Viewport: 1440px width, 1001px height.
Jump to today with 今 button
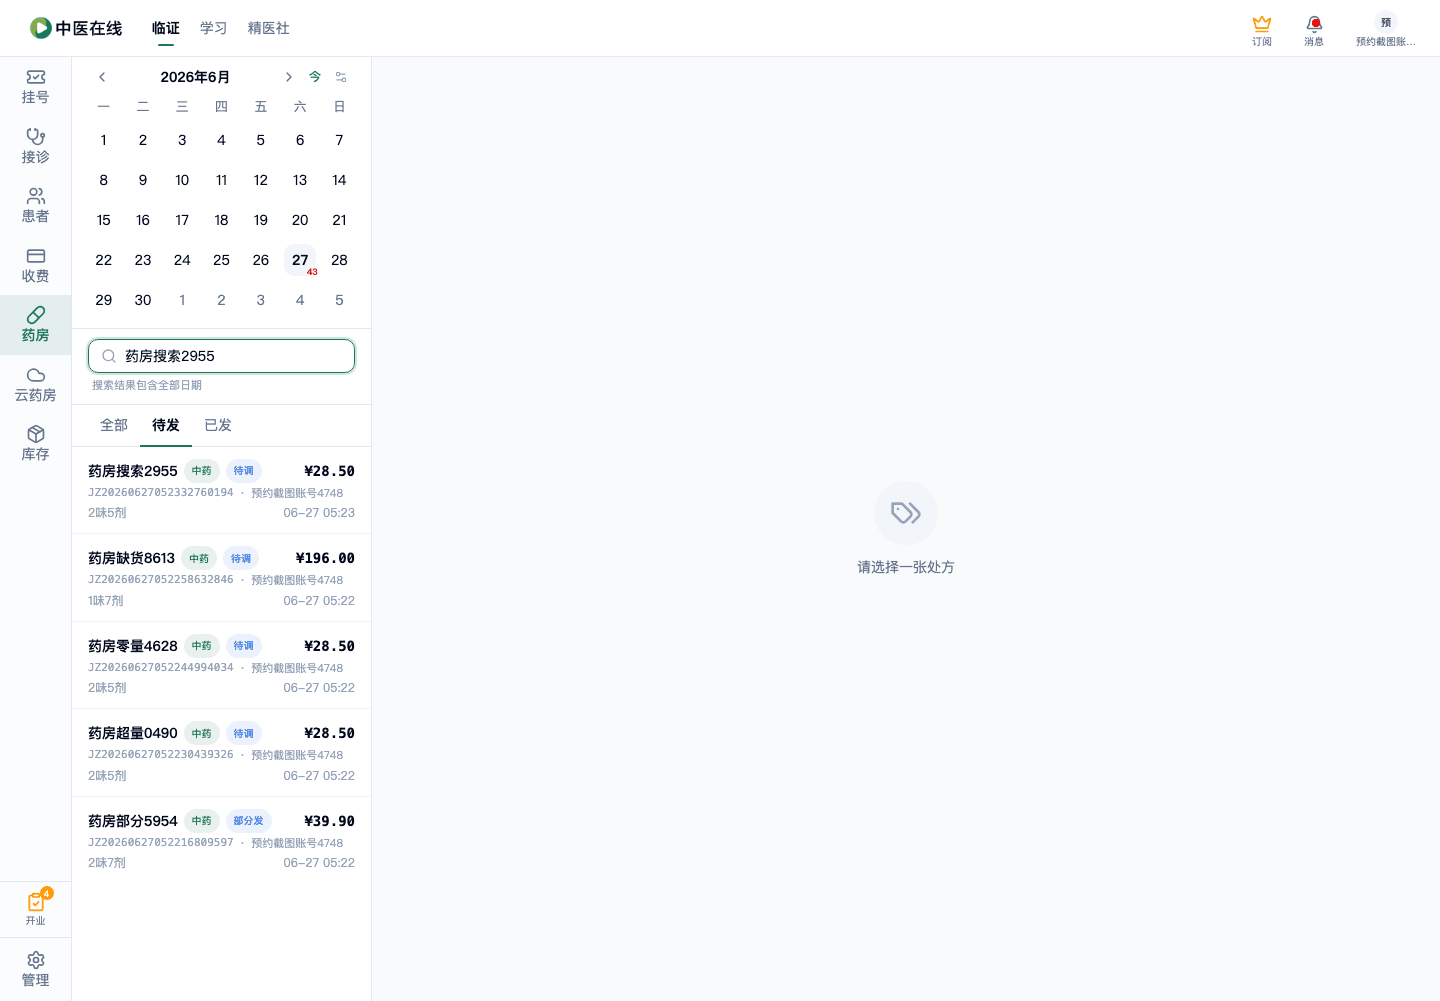tap(315, 77)
